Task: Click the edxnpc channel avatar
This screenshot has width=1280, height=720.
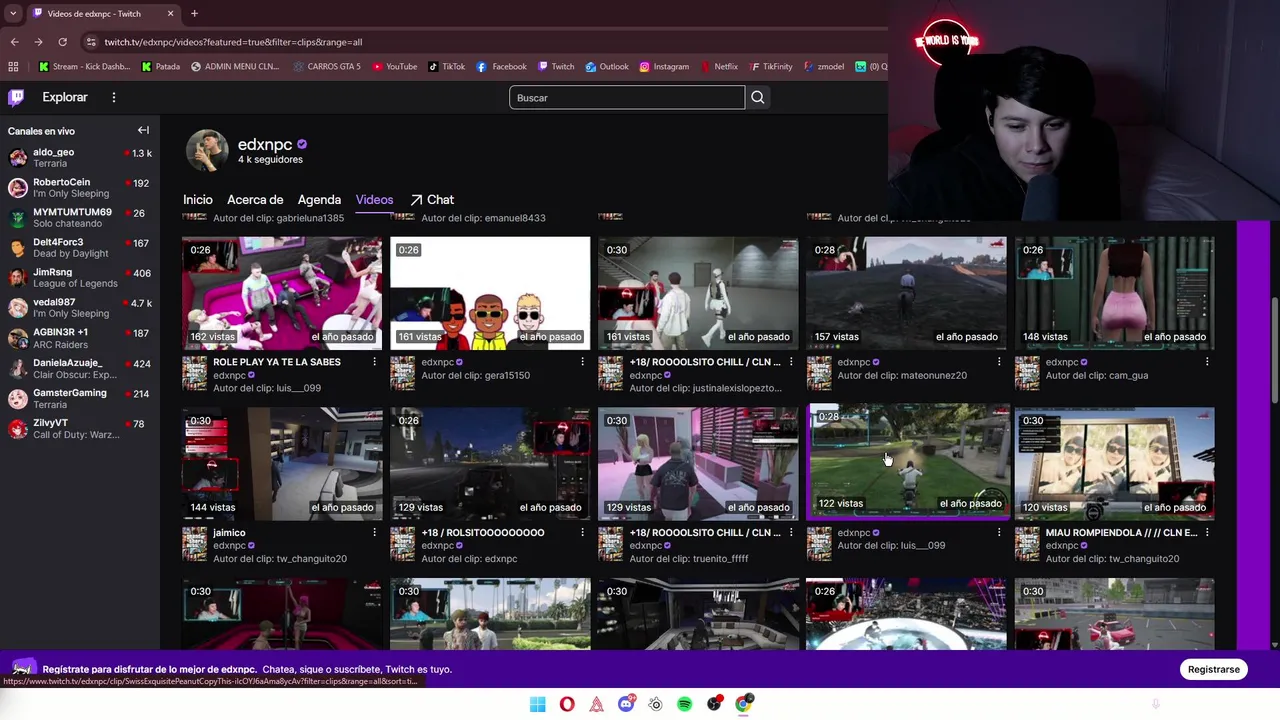Action: tap(207, 150)
